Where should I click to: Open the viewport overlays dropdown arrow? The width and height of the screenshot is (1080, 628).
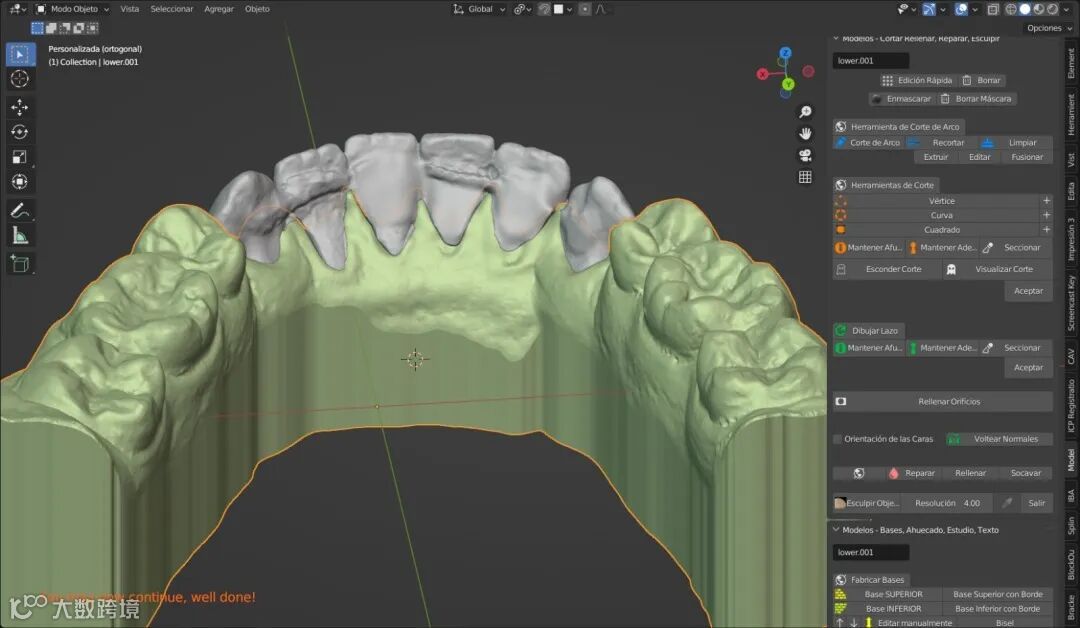(x=975, y=9)
